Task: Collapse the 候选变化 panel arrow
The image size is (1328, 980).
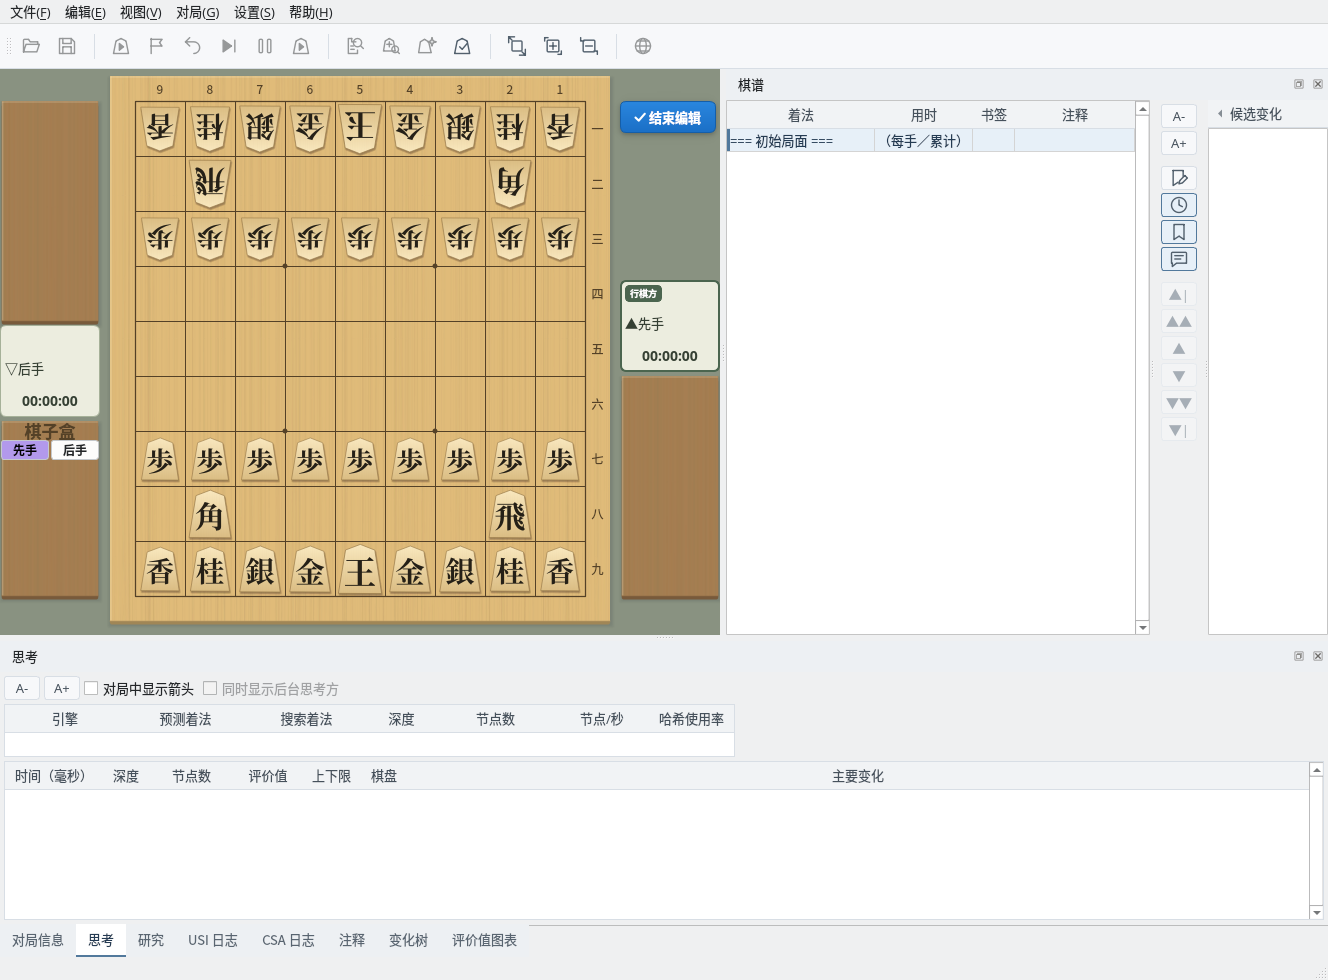Action: point(1220,114)
